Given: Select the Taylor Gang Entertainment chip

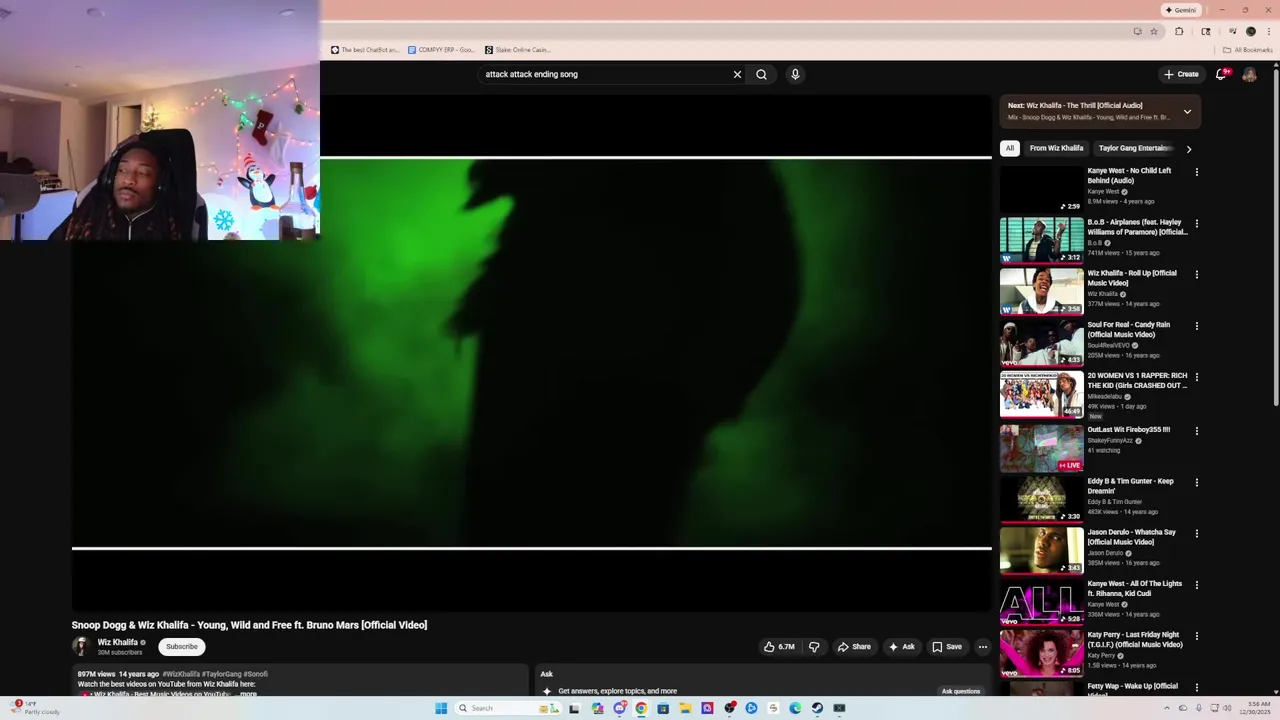Looking at the screenshot, I should point(1135,148).
